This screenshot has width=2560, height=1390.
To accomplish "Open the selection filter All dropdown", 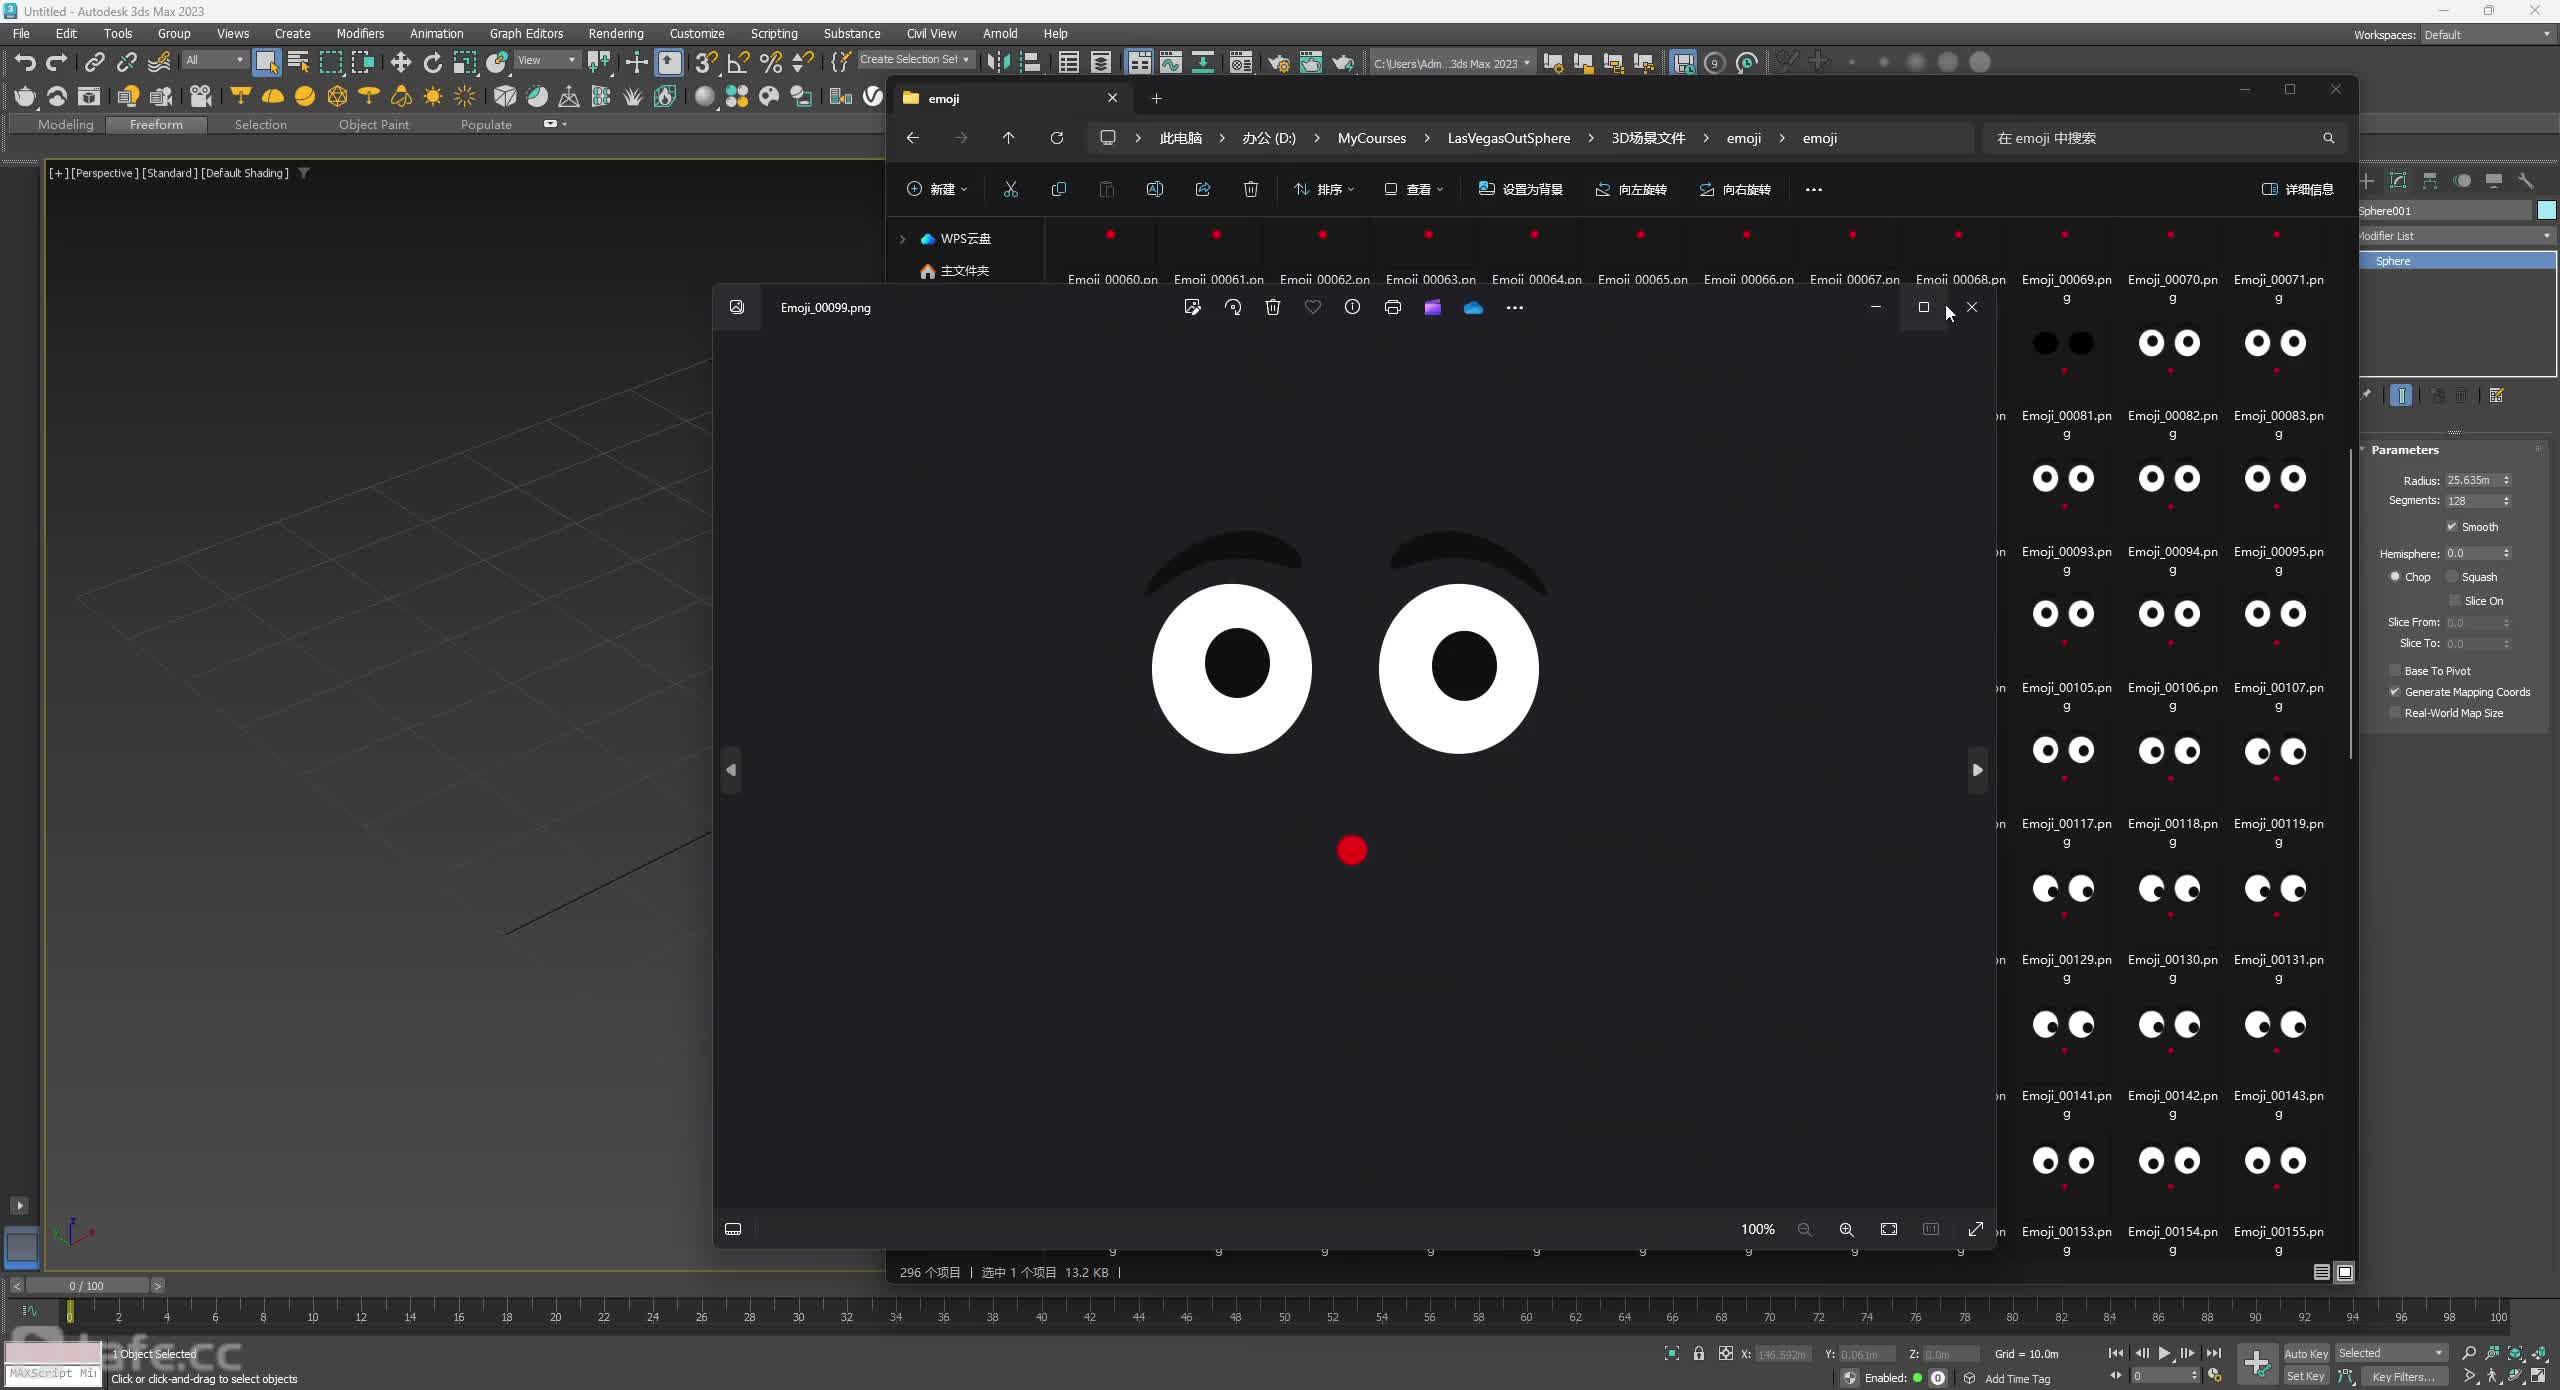I will click(214, 60).
